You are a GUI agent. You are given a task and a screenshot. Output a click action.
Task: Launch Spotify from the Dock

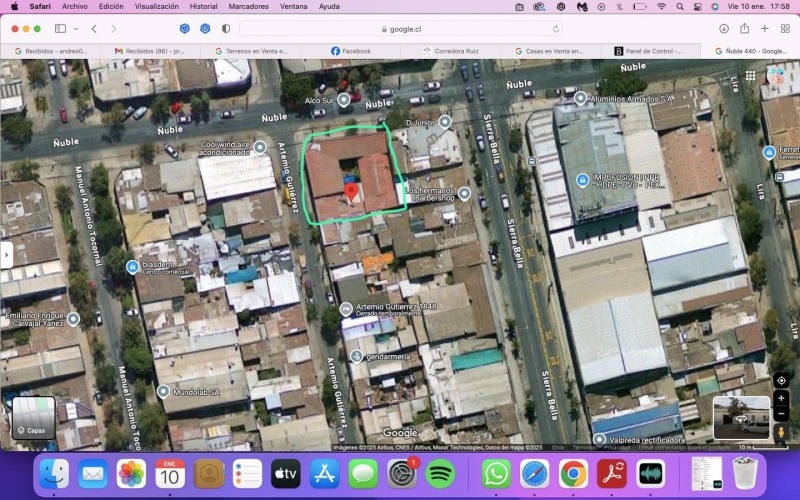(x=440, y=474)
